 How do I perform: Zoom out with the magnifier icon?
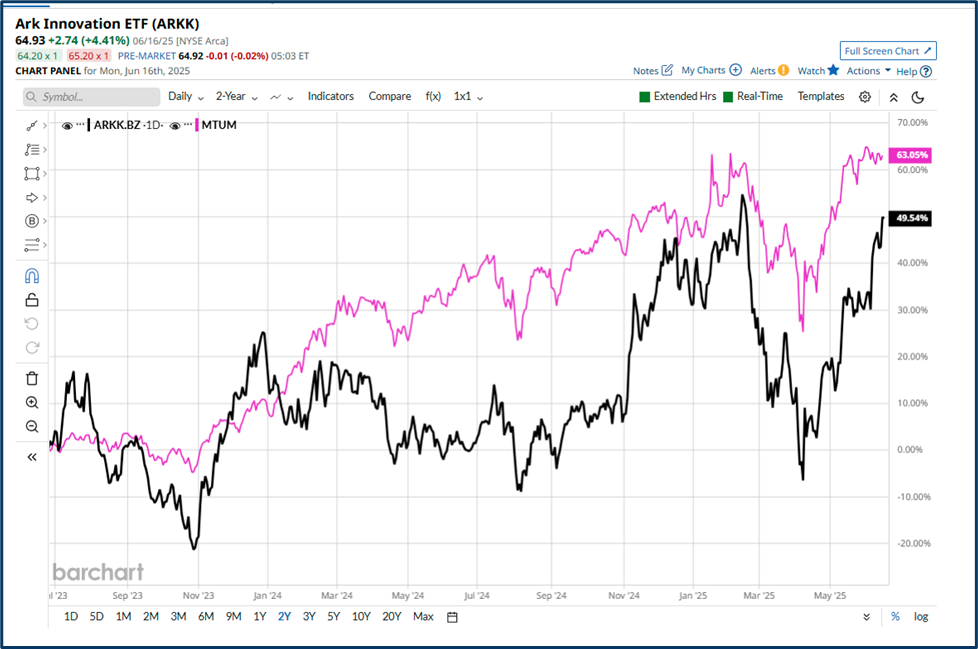32,426
